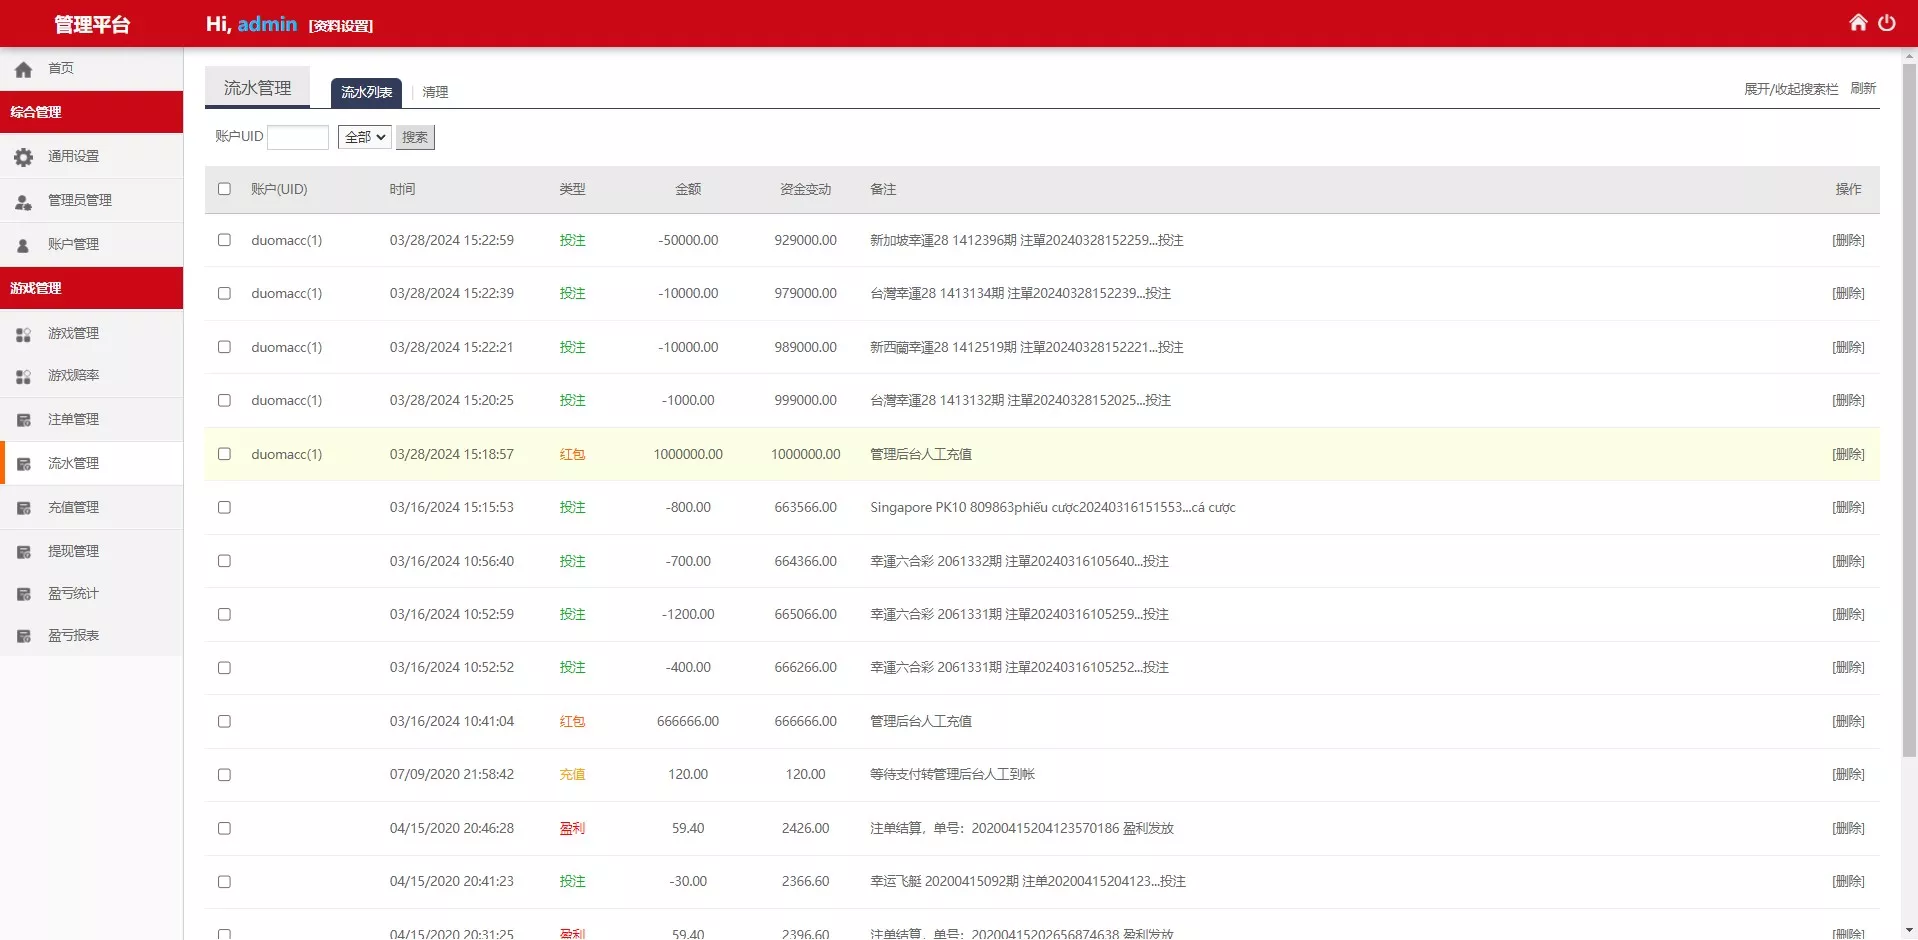Open 通用设置 via the gear icon

pyautogui.click(x=22, y=156)
